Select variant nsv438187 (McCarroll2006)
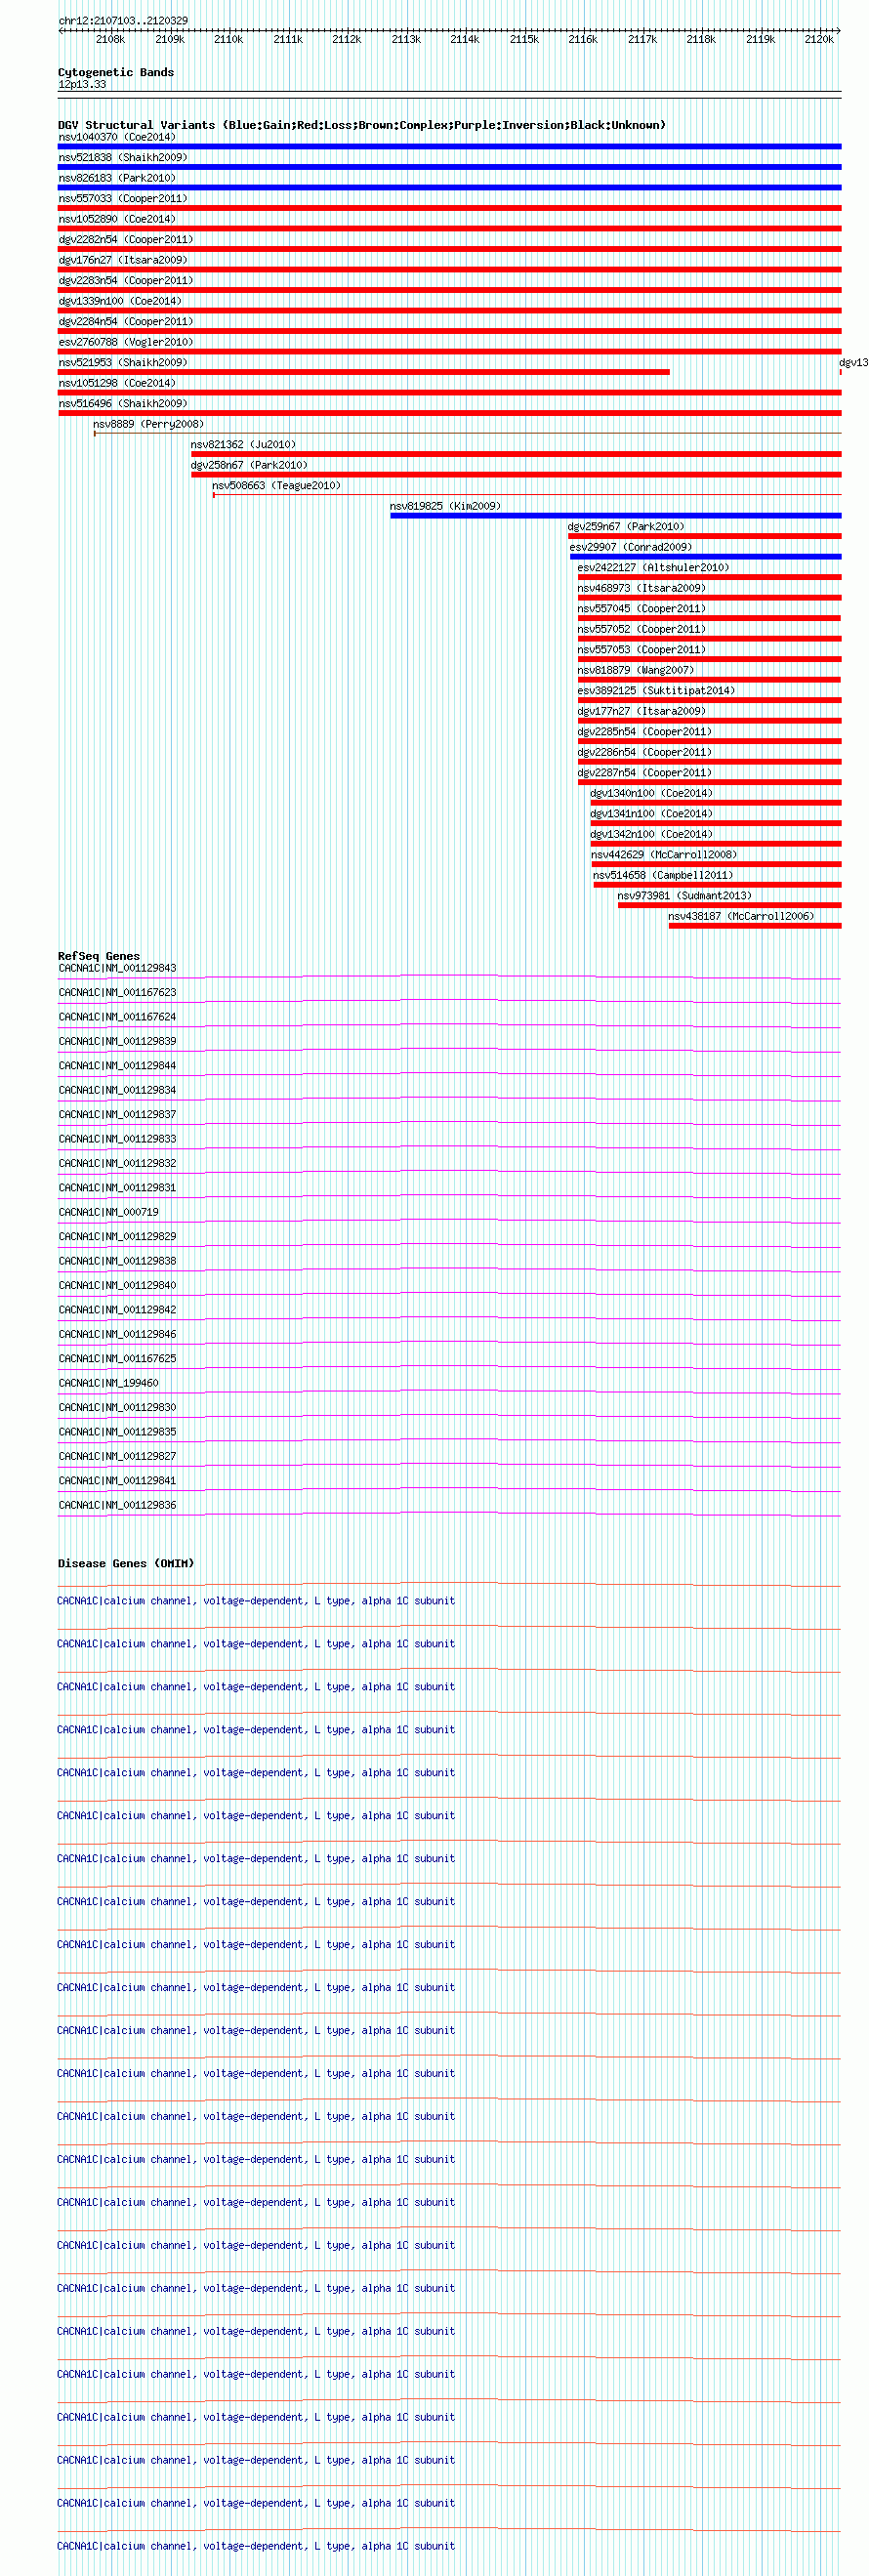 [742, 916]
